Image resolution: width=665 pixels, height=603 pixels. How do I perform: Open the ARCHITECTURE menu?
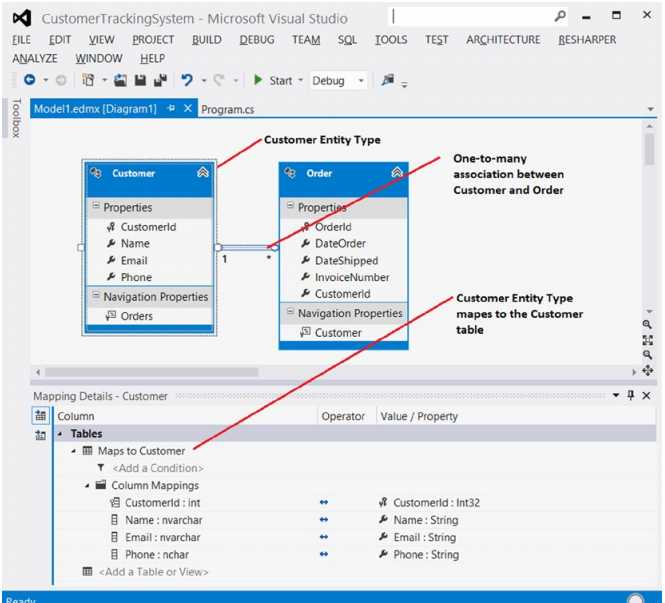503,40
